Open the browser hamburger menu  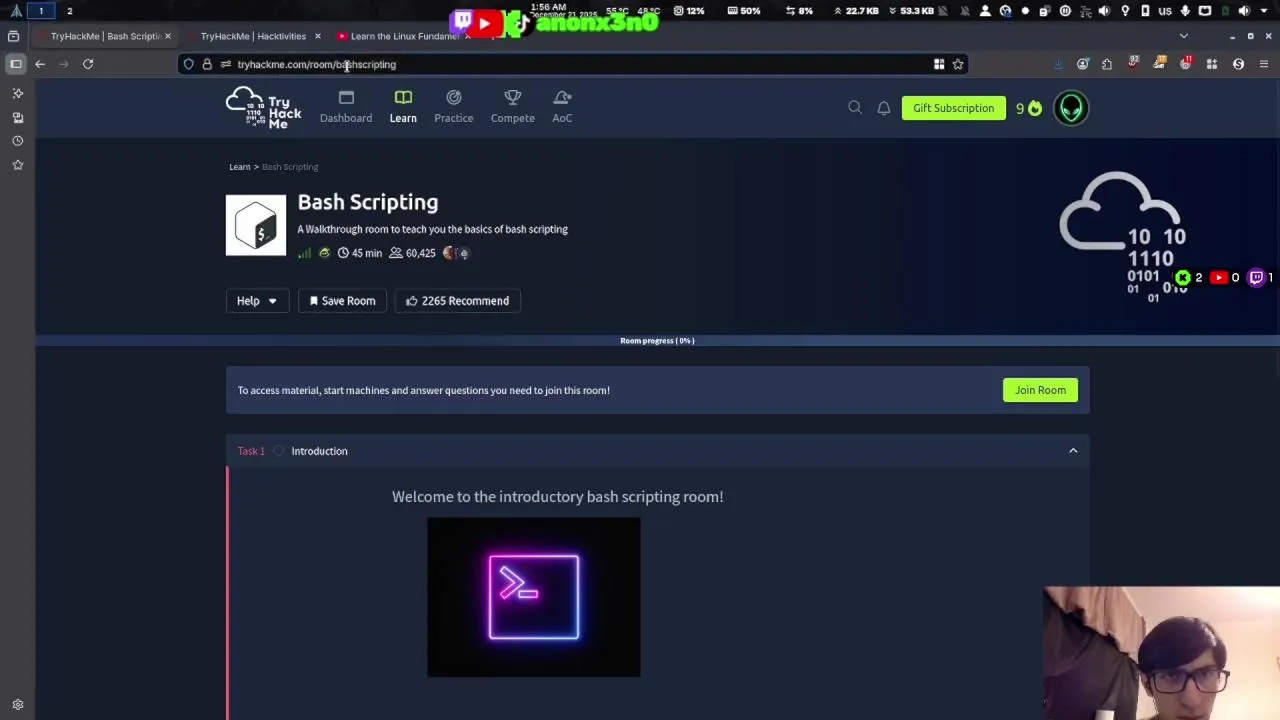coord(1264,64)
